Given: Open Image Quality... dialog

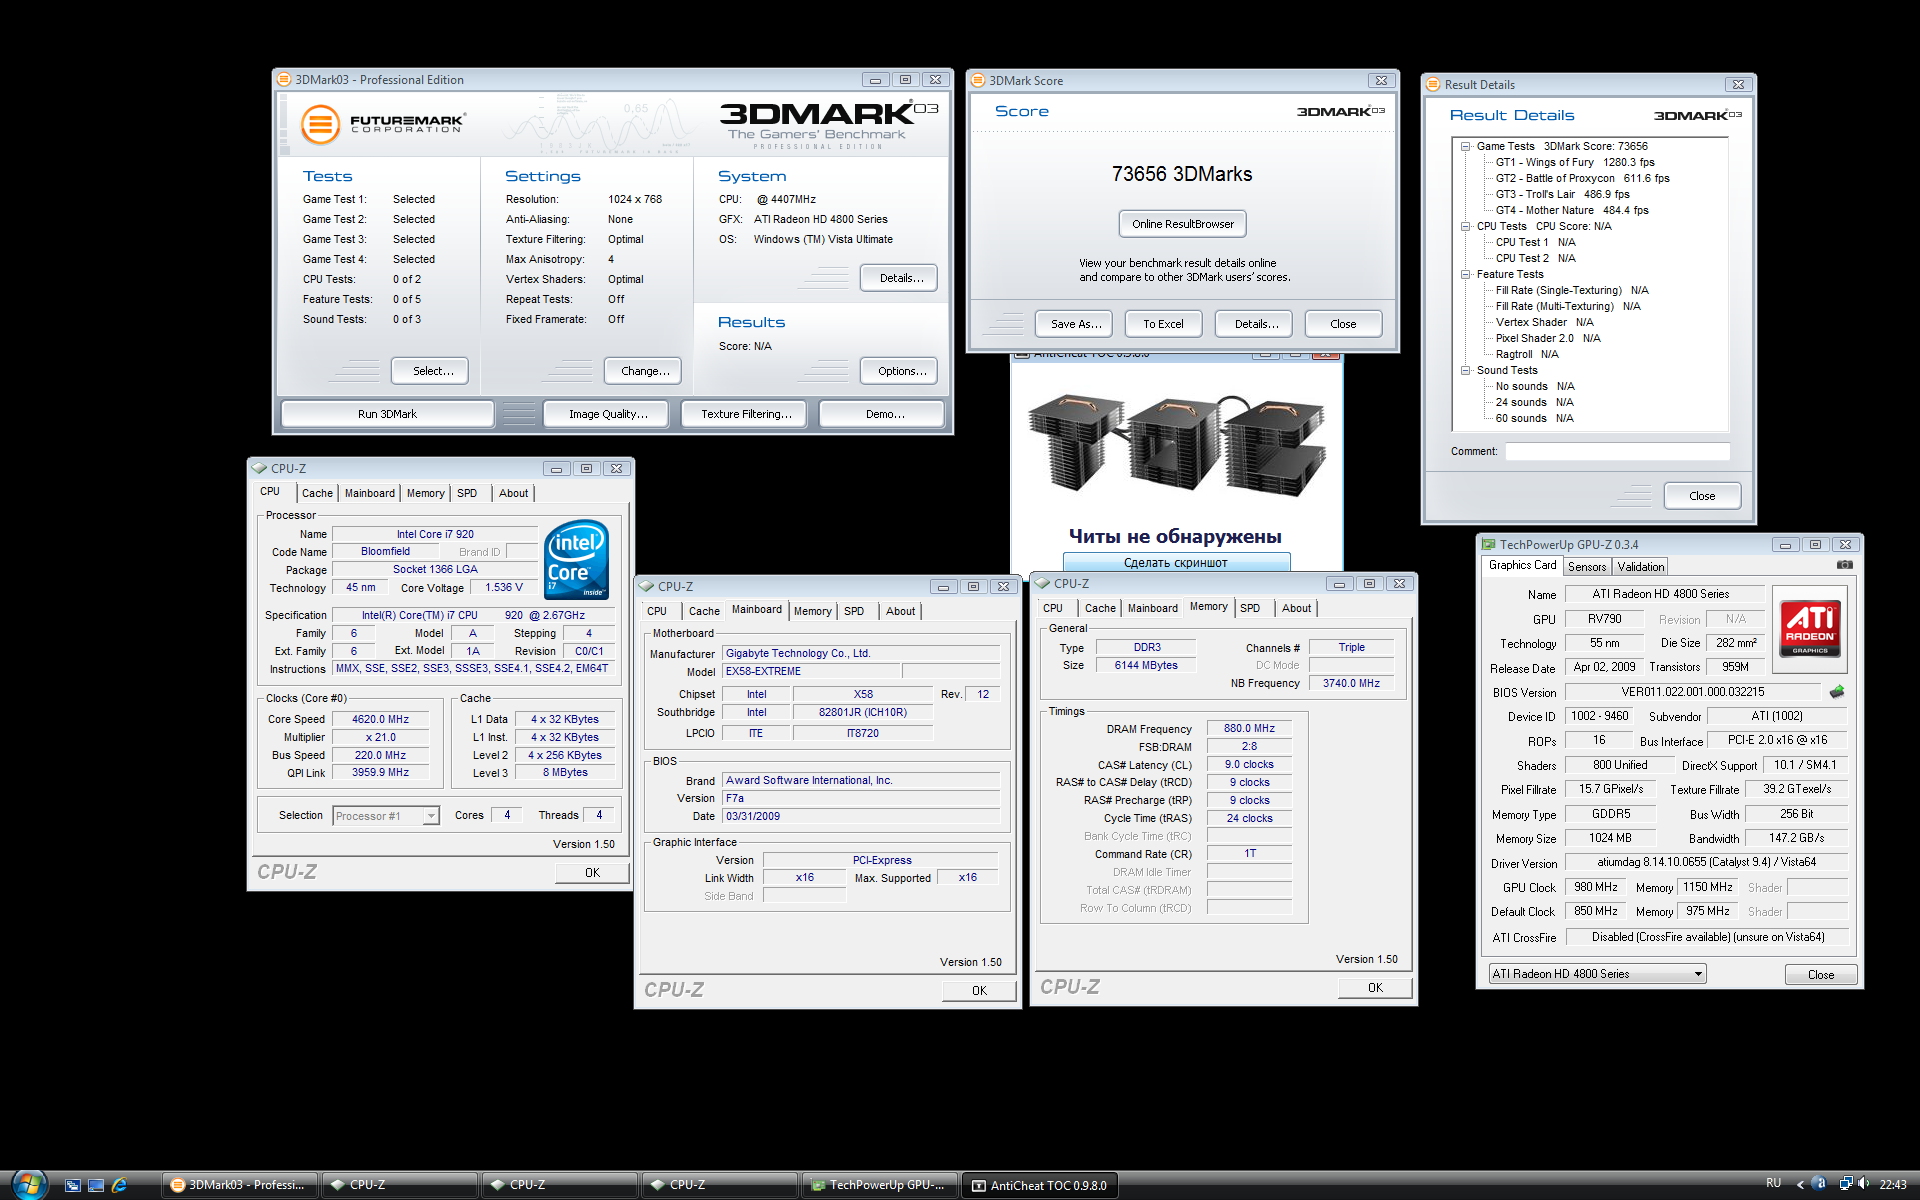Looking at the screenshot, I should [608, 414].
